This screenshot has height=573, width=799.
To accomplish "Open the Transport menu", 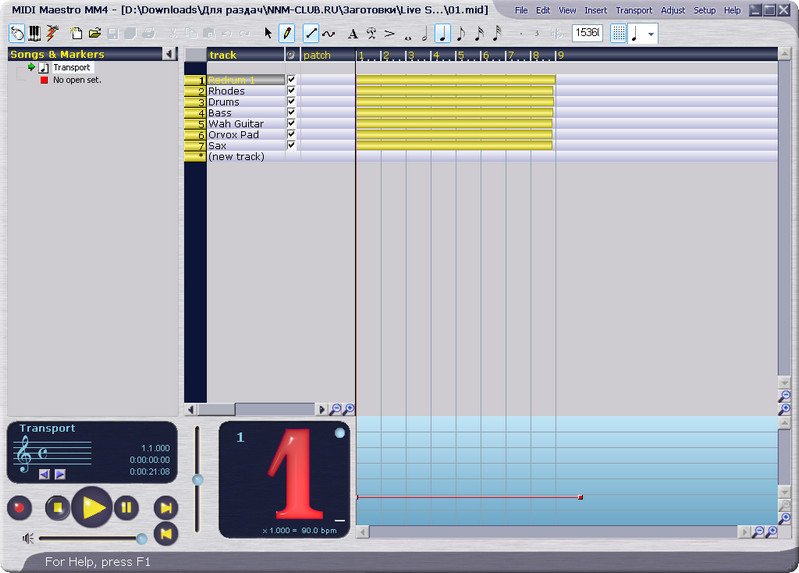I will (633, 10).
